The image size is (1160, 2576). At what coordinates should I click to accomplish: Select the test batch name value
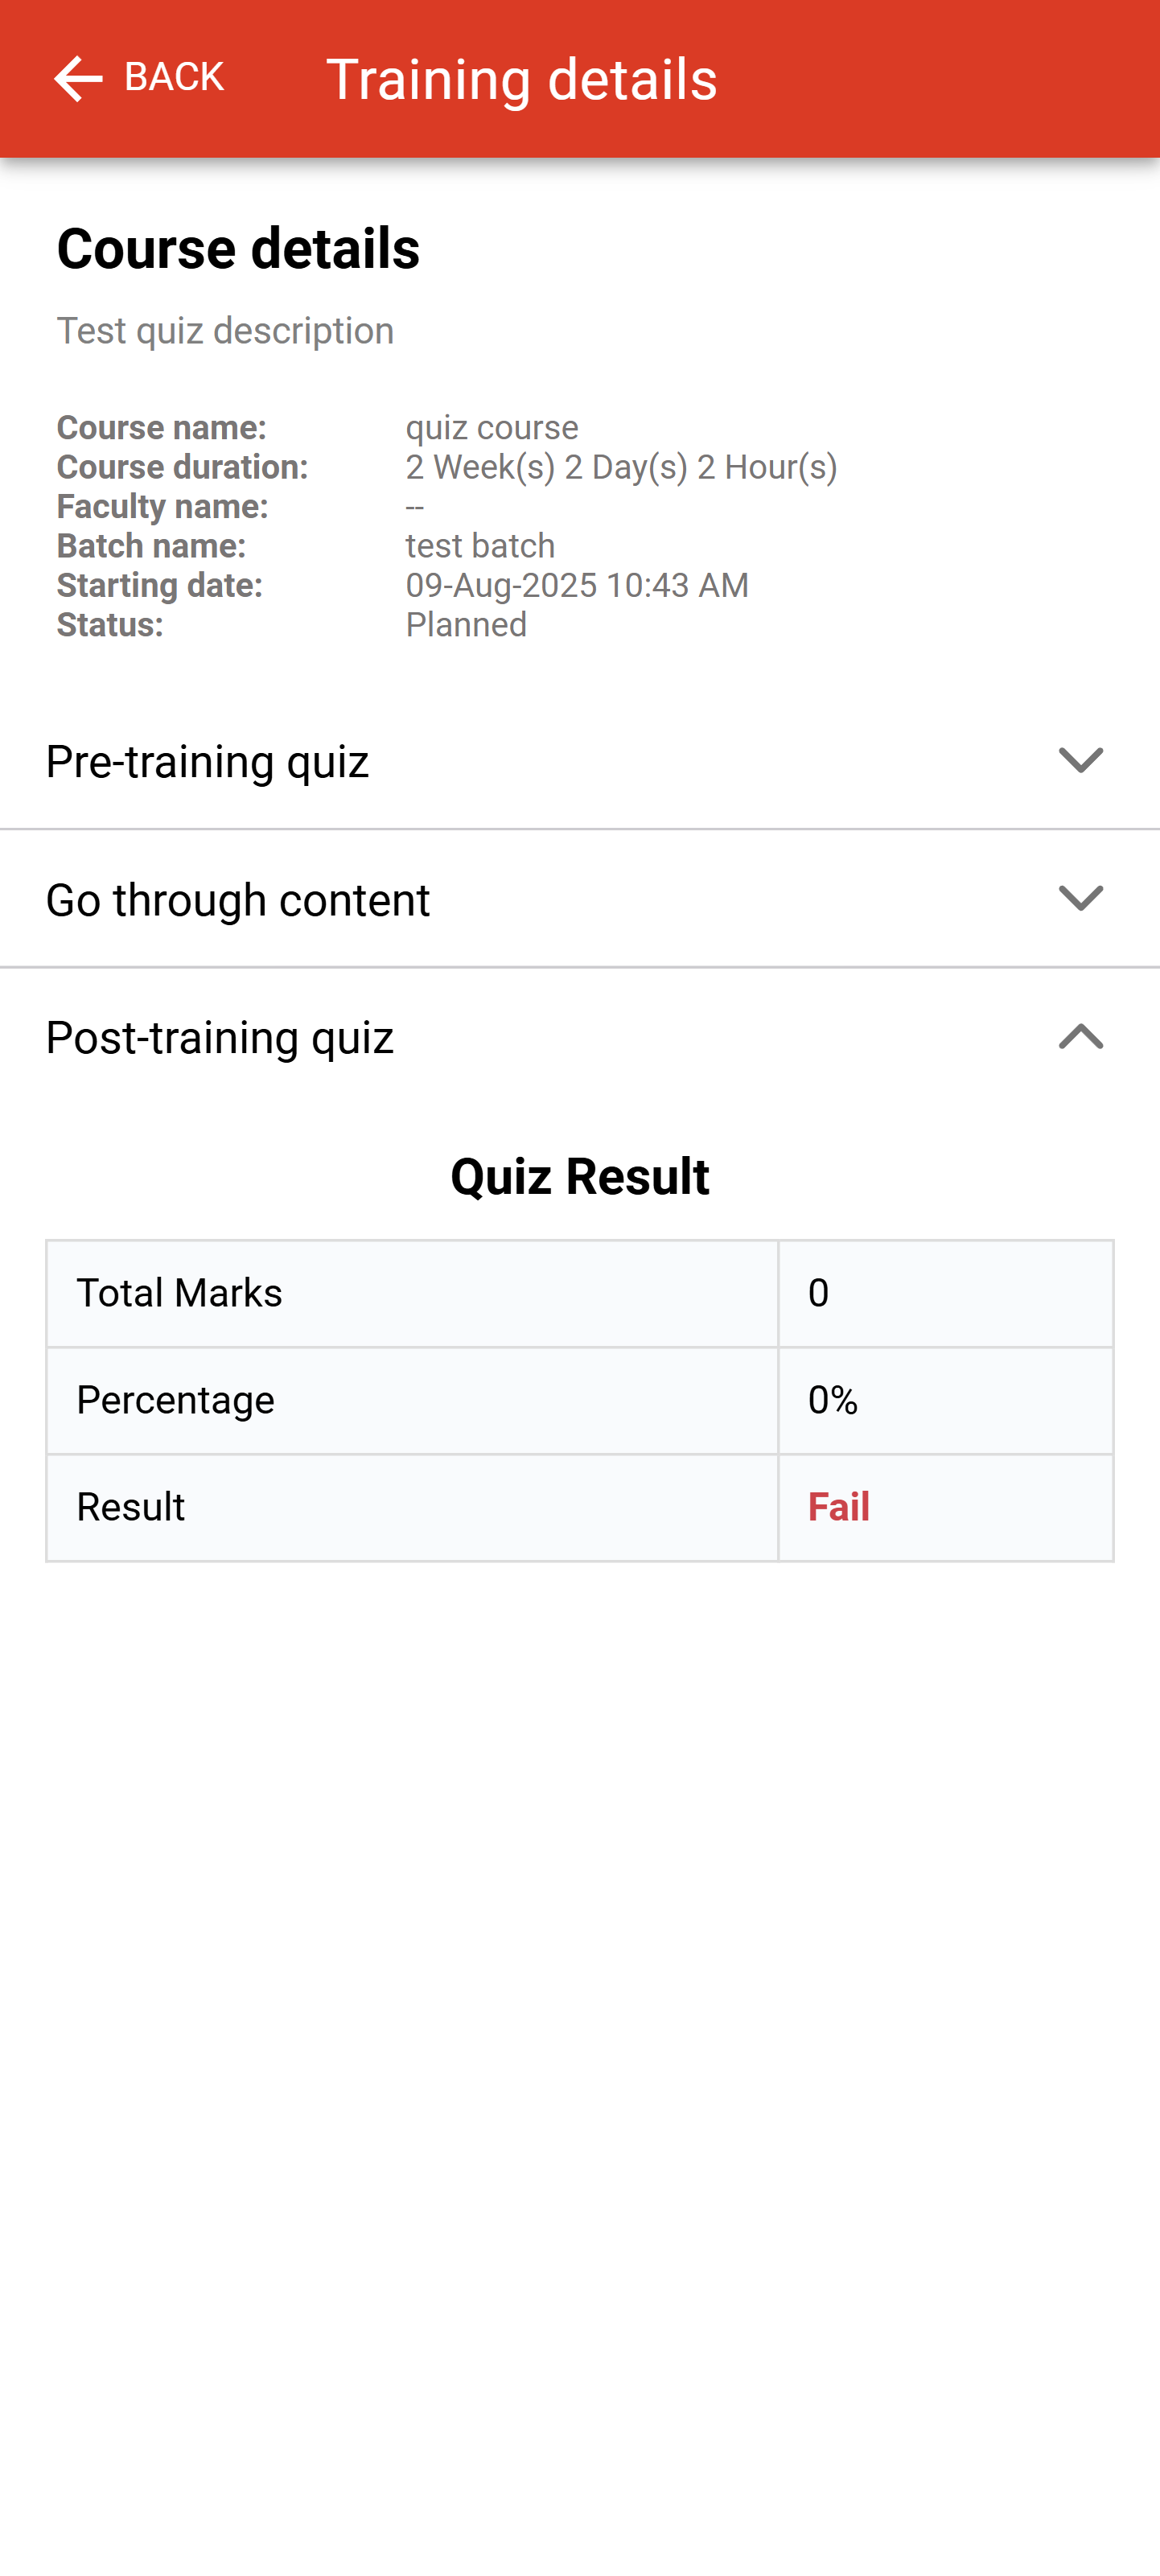pos(480,546)
